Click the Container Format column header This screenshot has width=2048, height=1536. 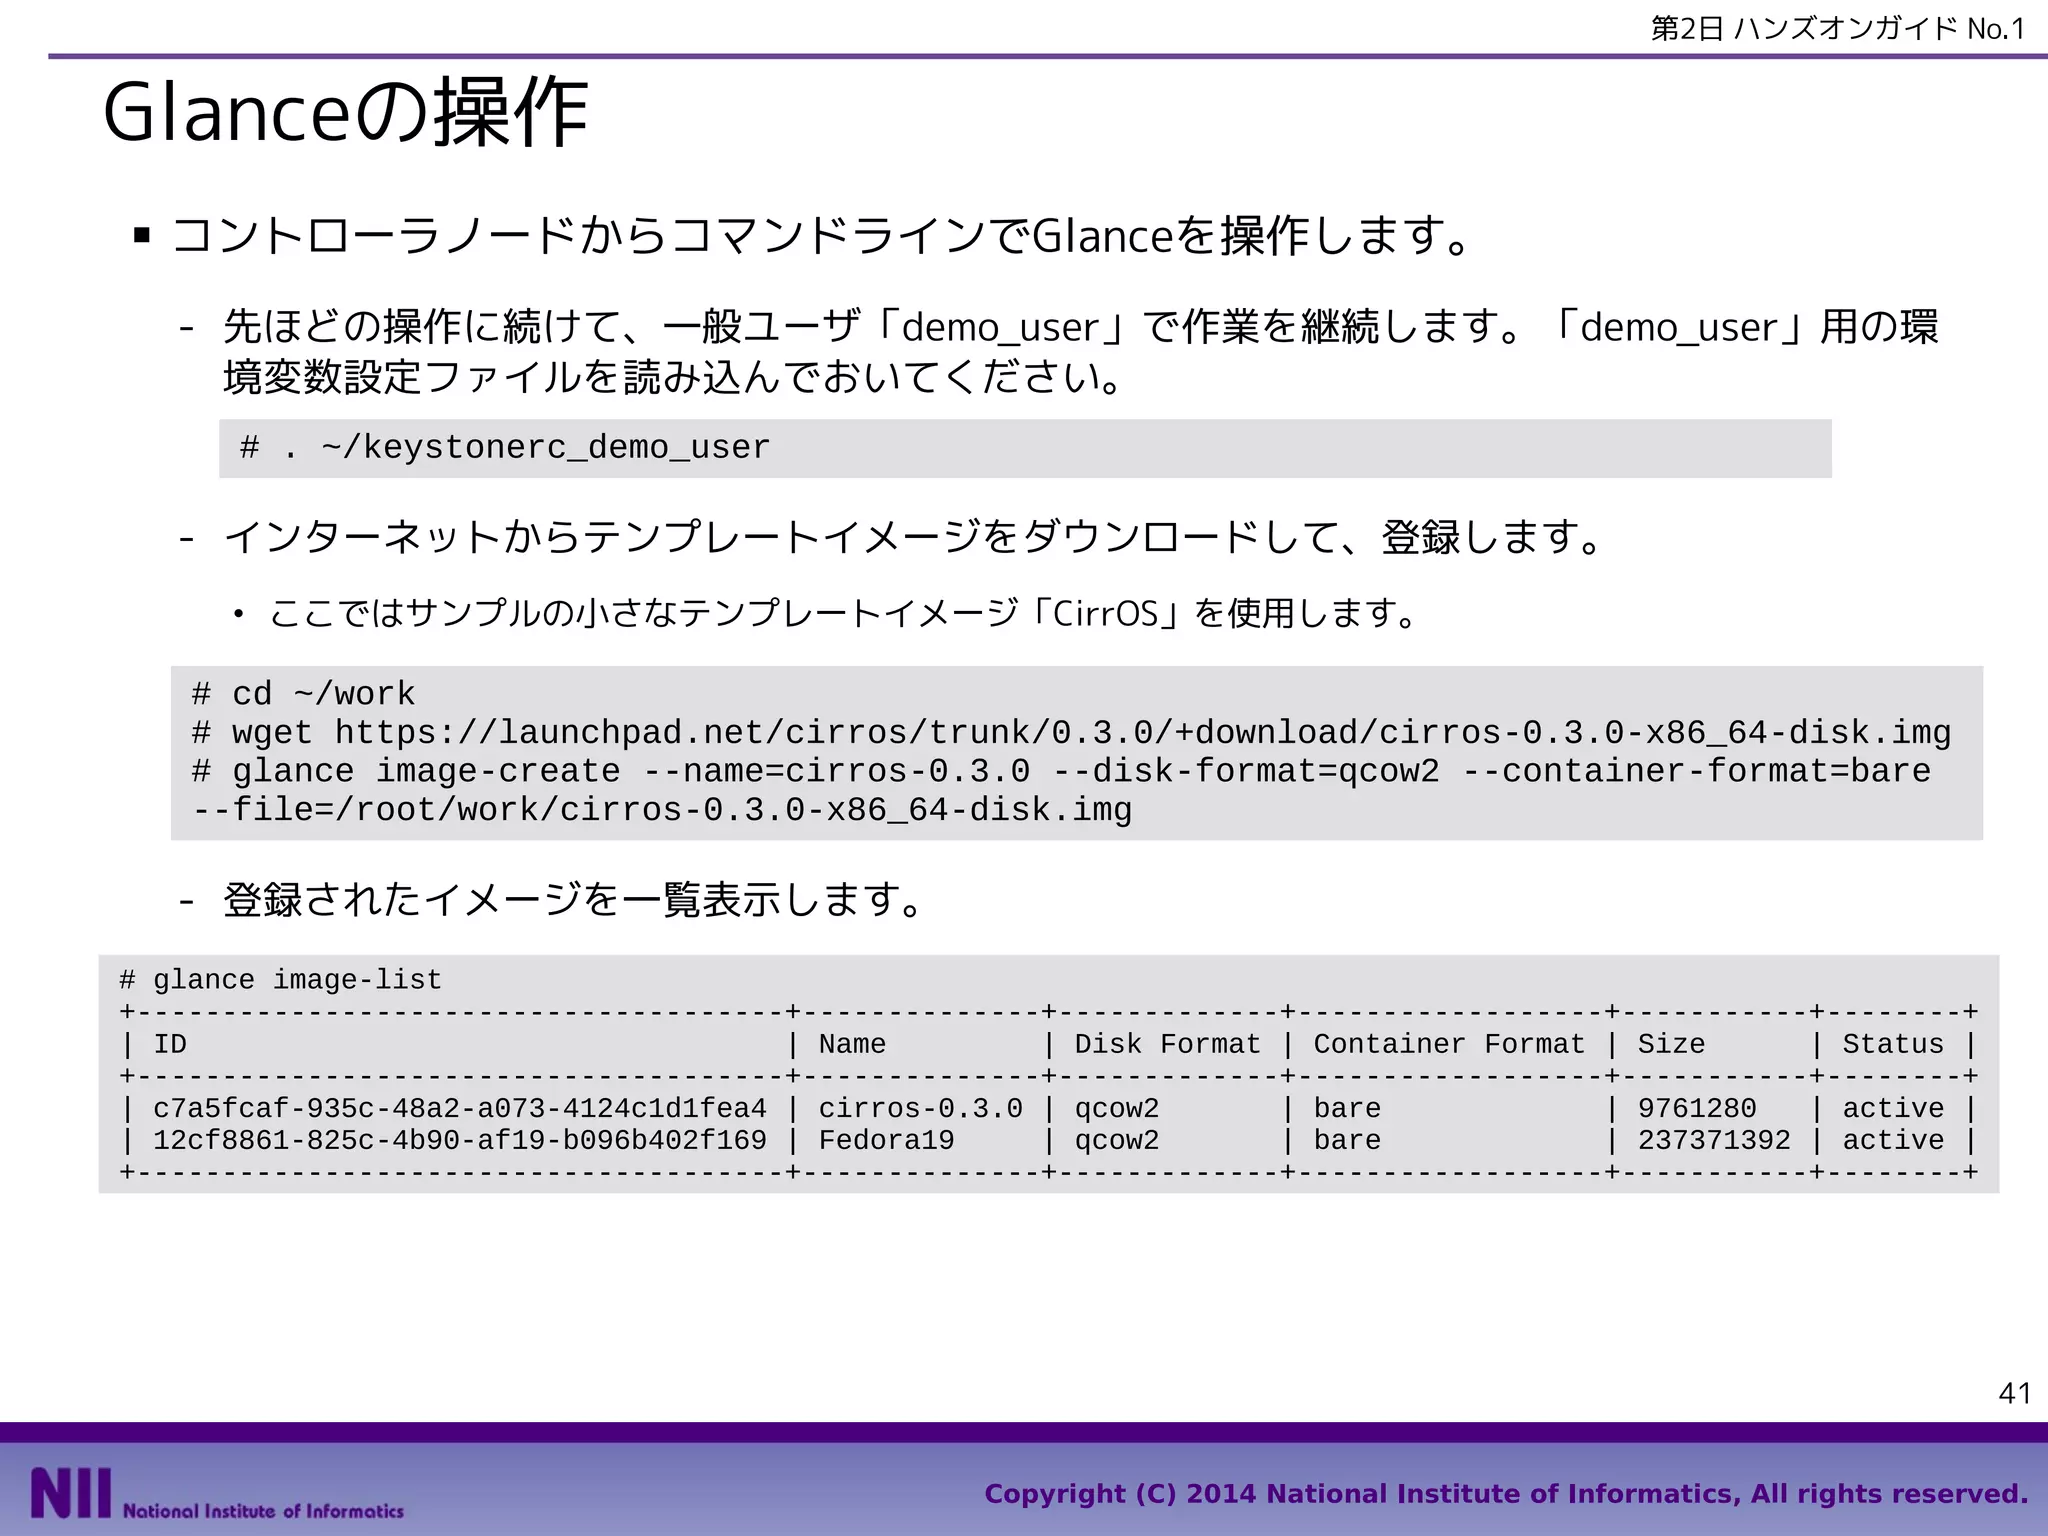point(1449,1044)
